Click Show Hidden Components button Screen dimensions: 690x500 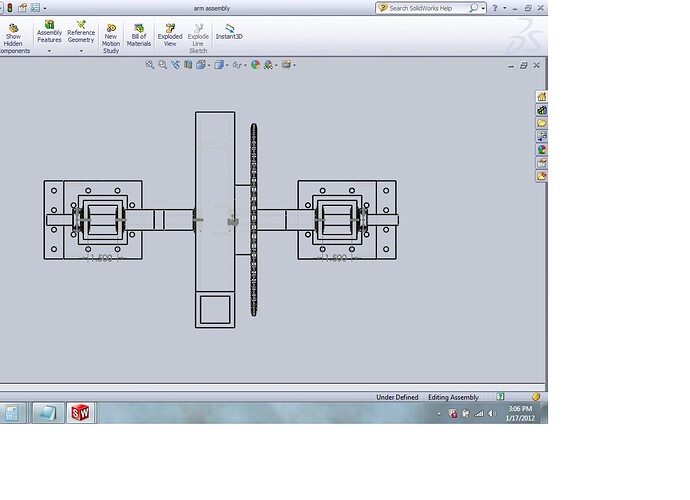[x=14, y=39]
